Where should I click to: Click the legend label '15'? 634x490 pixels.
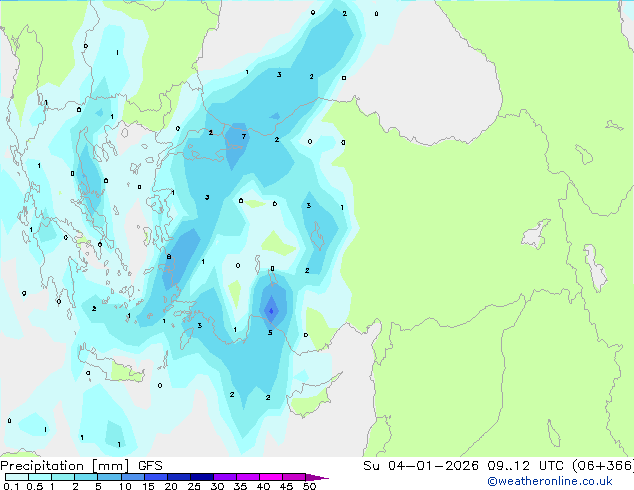[148, 486]
